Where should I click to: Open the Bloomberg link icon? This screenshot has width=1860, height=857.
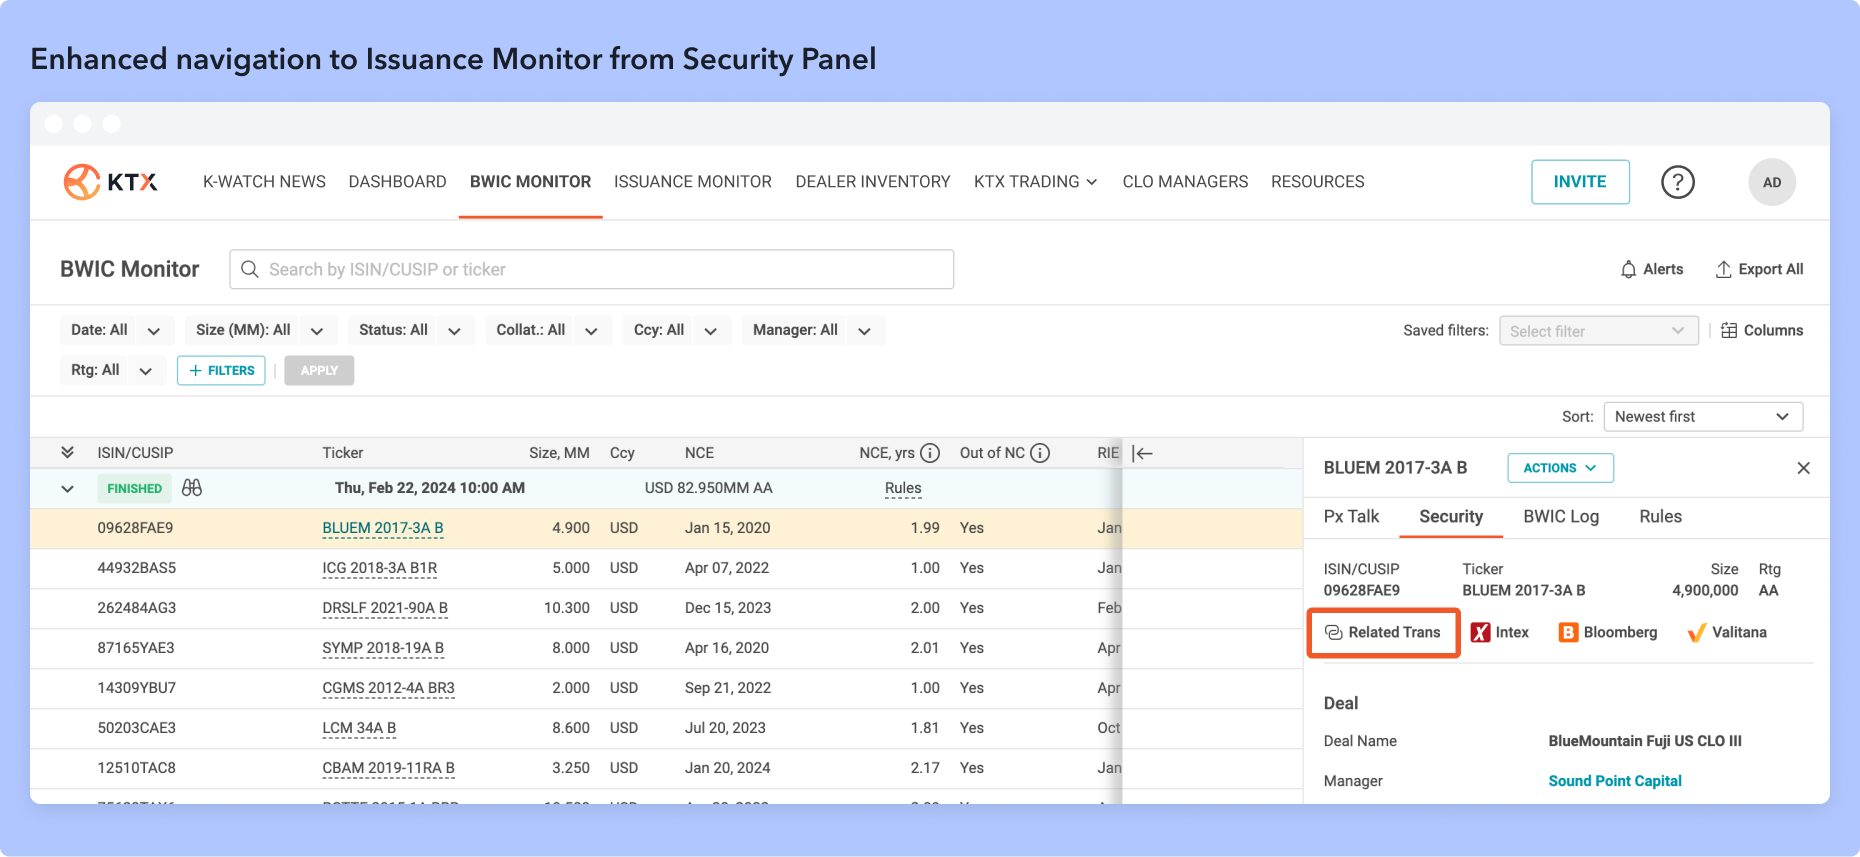coord(1568,632)
